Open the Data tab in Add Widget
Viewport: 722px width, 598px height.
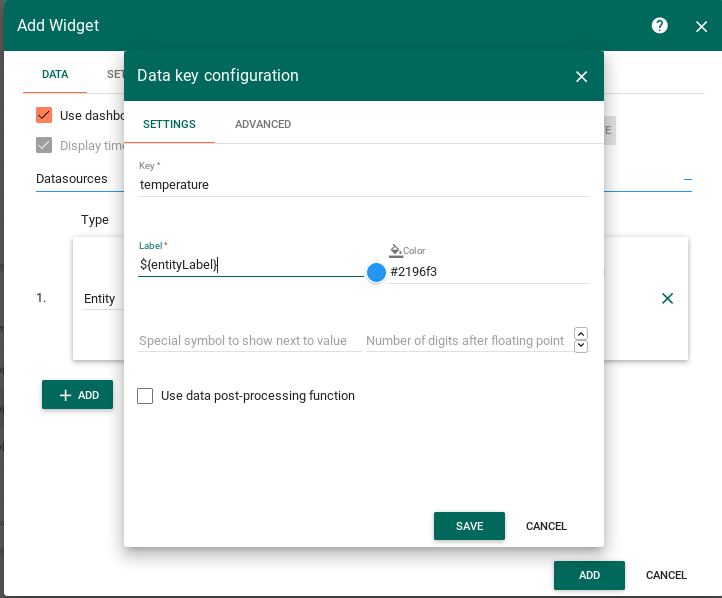coord(55,75)
